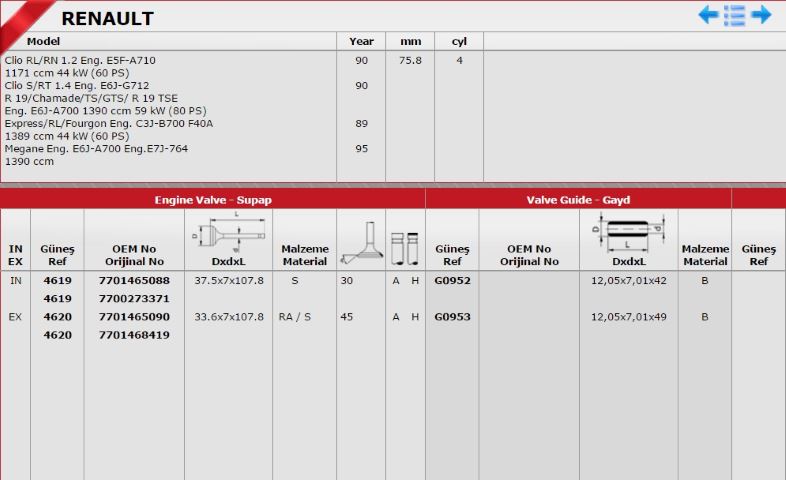
Task: Click the engine valve dimension diagram
Action: (x=229, y=232)
